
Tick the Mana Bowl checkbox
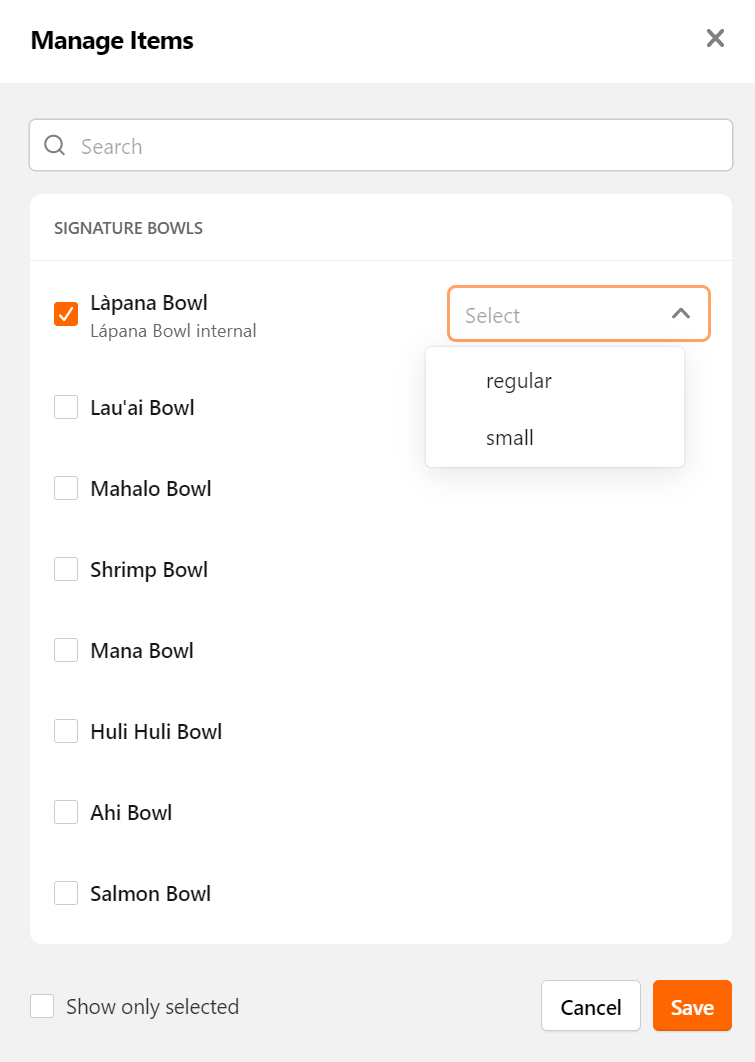coord(66,650)
